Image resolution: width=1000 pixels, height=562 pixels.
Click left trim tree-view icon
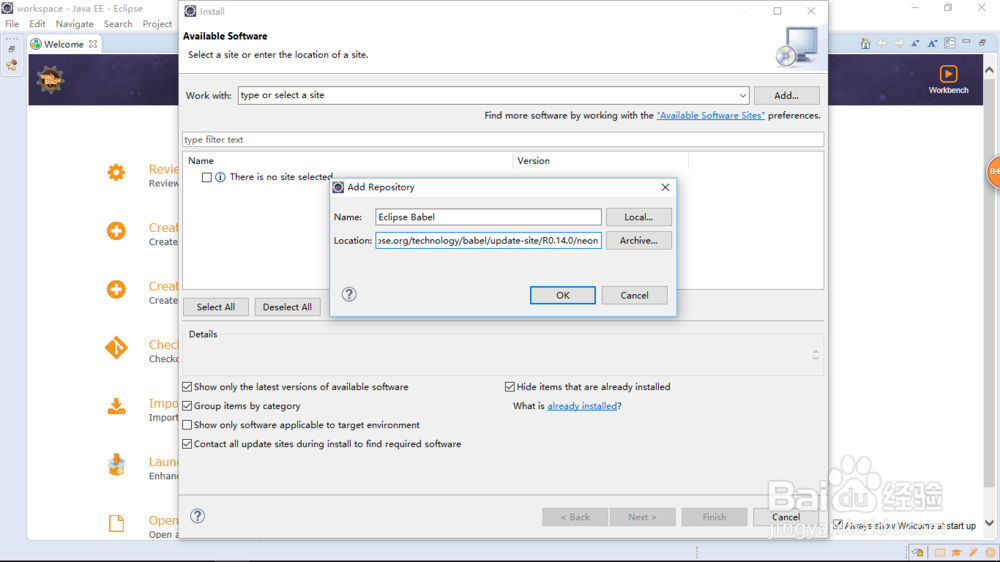point(11,65)
